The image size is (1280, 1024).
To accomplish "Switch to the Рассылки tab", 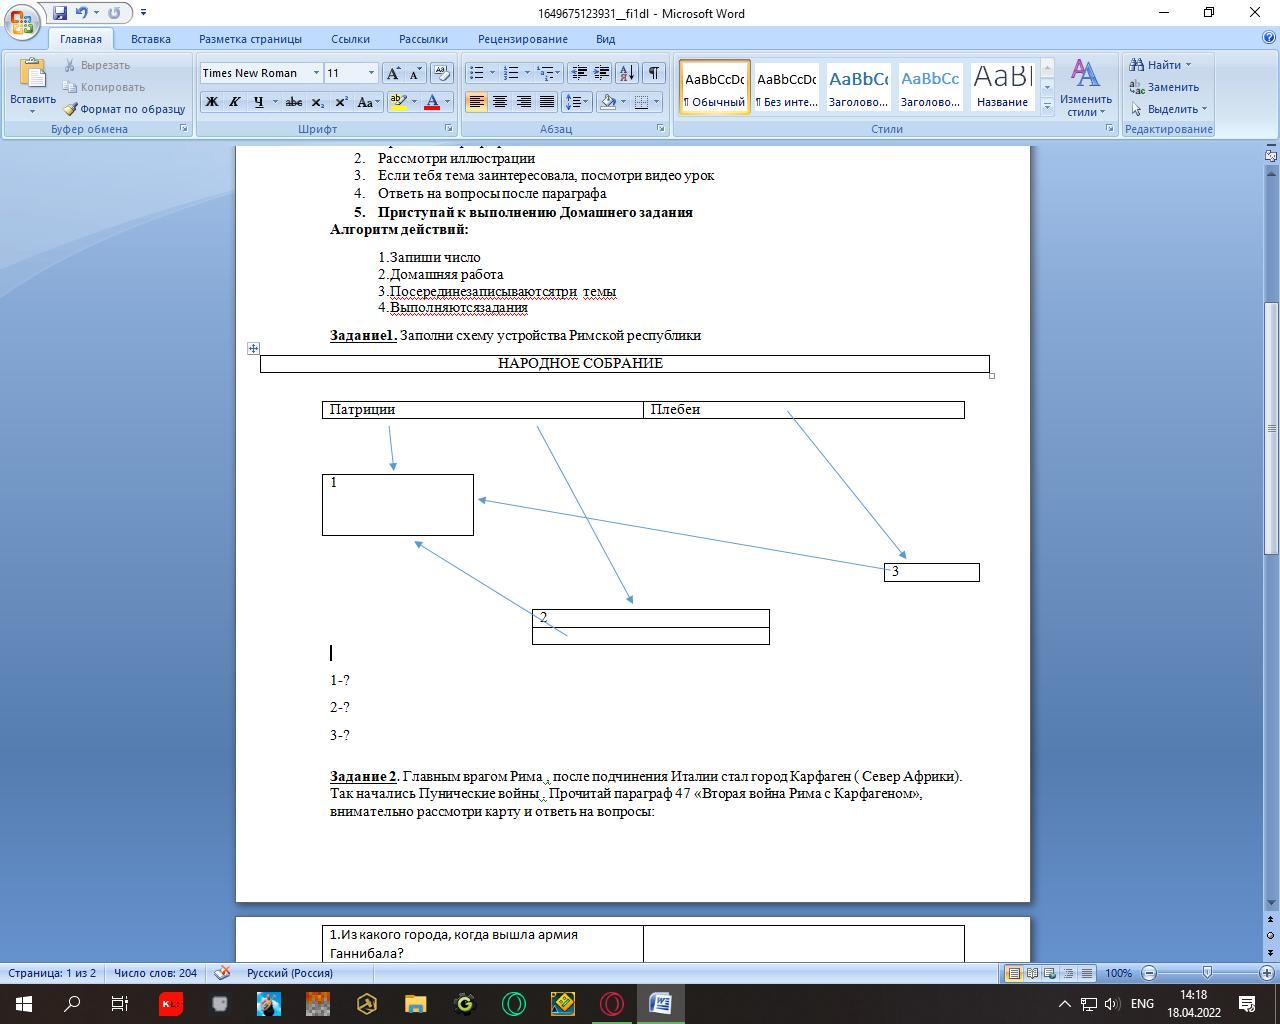I will pos(423,39).
